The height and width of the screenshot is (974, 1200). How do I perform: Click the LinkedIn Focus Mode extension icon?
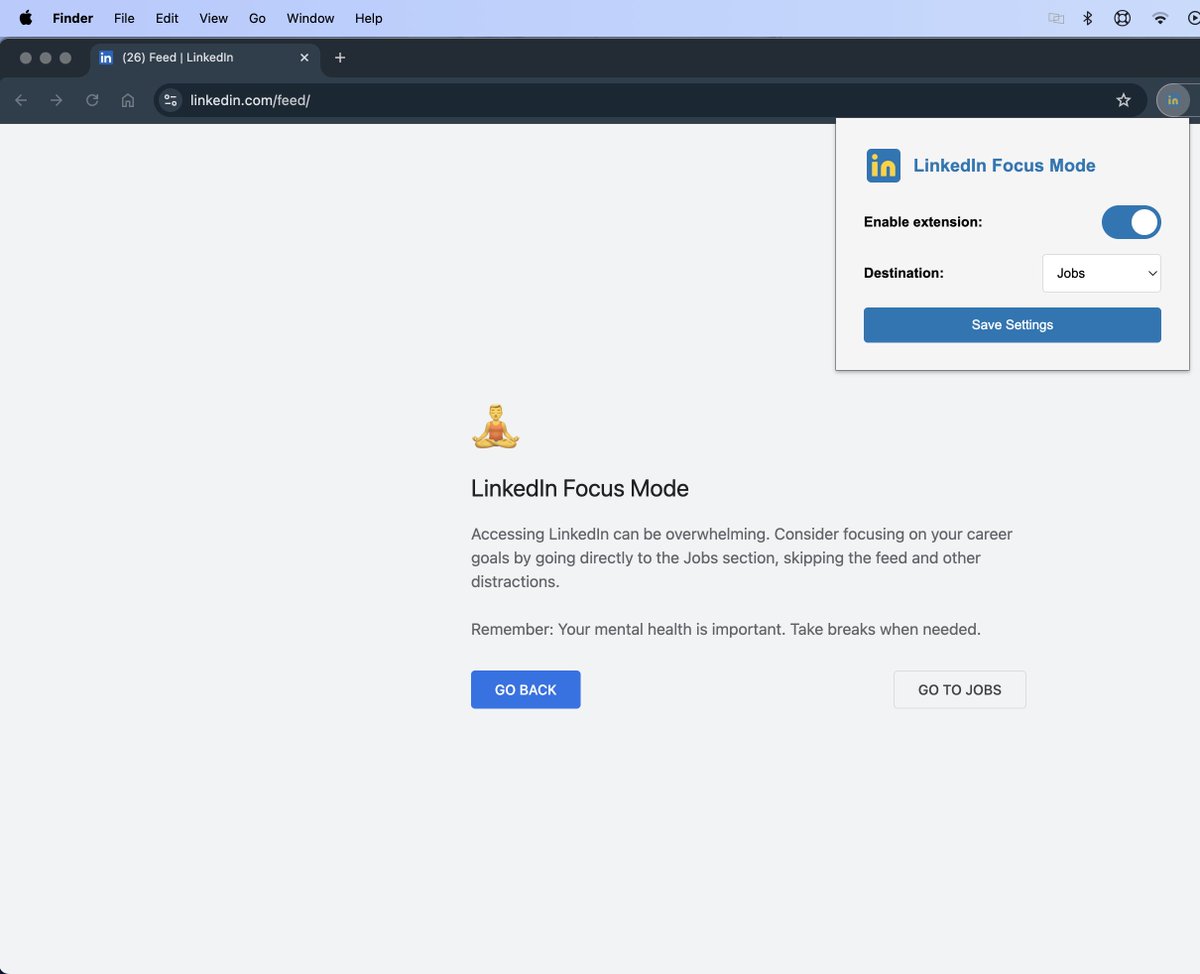tap(1173, 100)
